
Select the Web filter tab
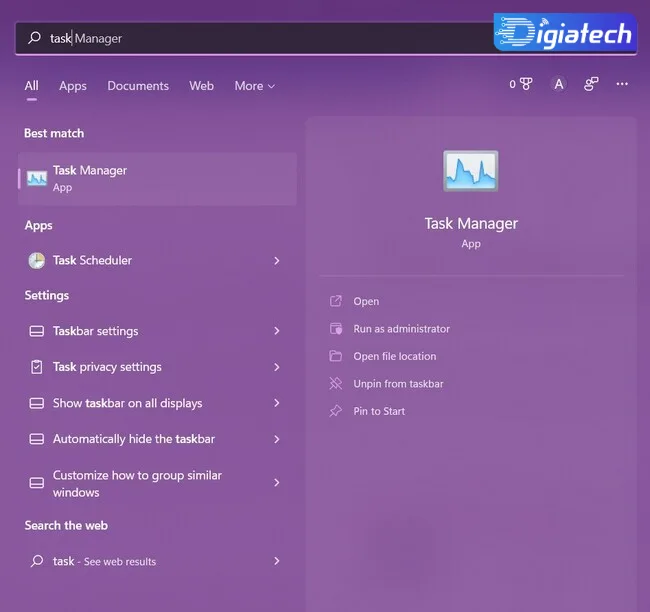[201, 86]
